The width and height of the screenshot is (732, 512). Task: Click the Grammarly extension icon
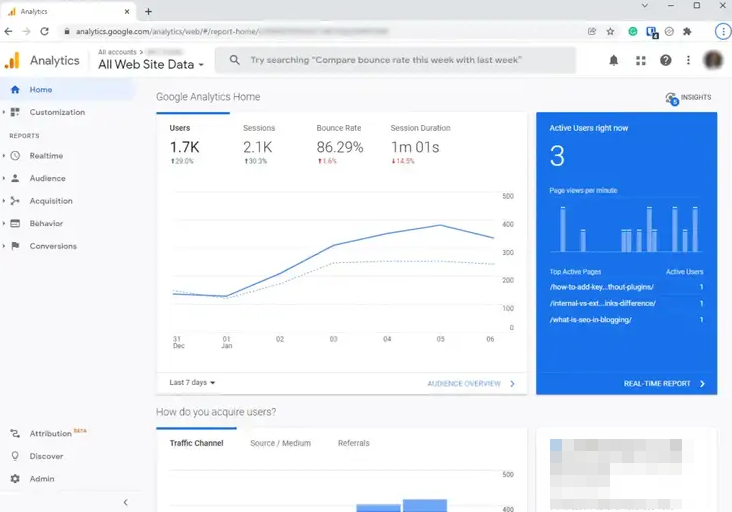(x=633, y=32)
